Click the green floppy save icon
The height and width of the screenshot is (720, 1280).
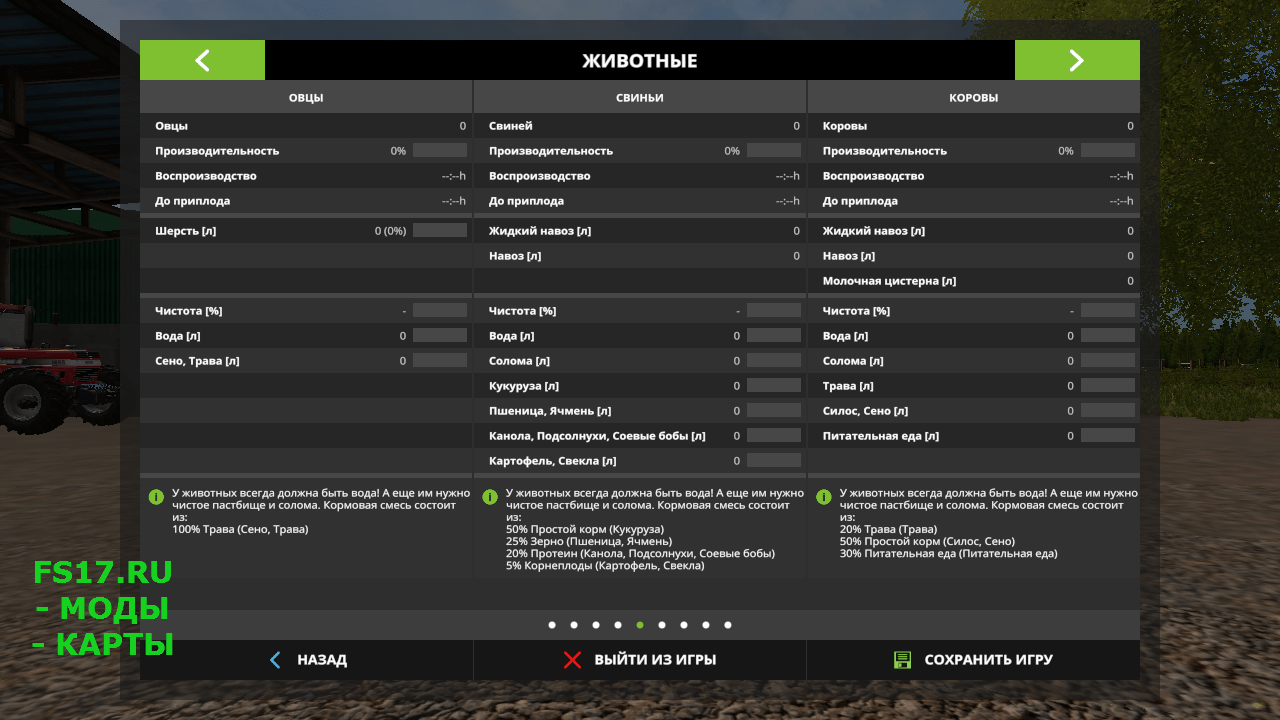click(x=902, y=660)
